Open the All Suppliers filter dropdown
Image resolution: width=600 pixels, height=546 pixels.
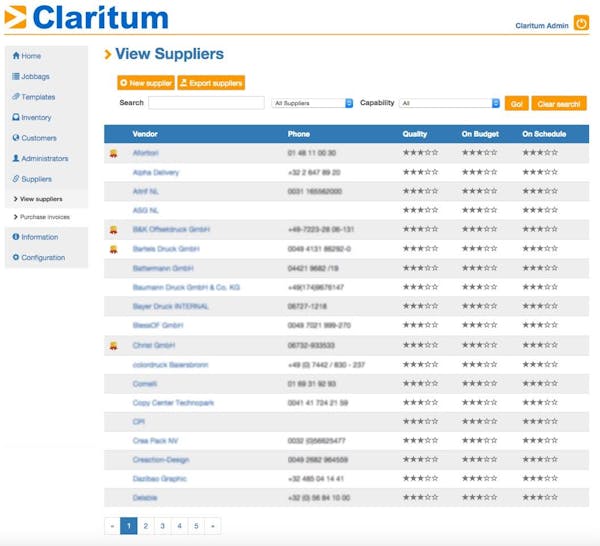click(312, 103)
